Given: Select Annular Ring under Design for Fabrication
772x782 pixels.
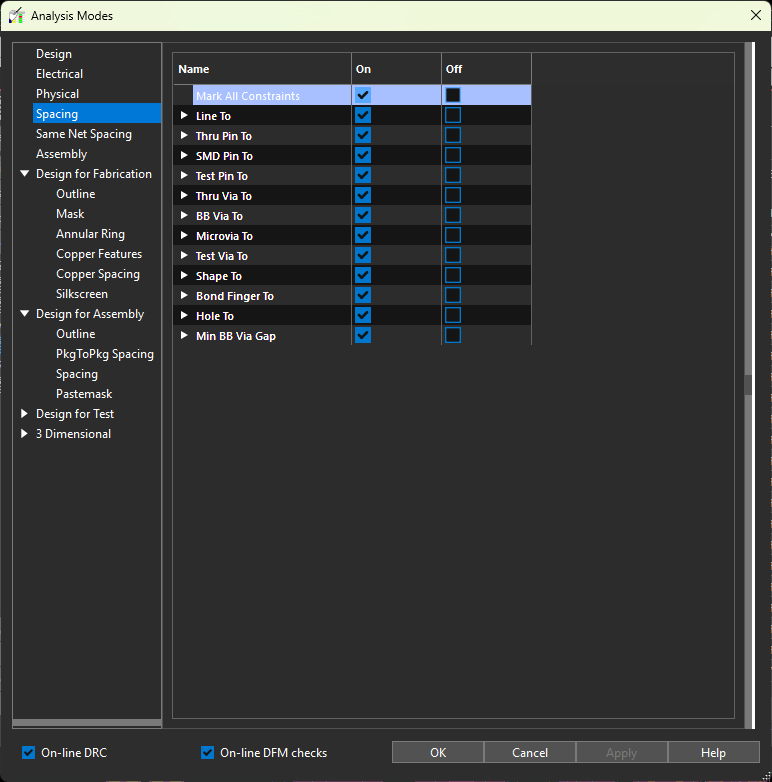Looking at the screenshot, I should [90, 234].
